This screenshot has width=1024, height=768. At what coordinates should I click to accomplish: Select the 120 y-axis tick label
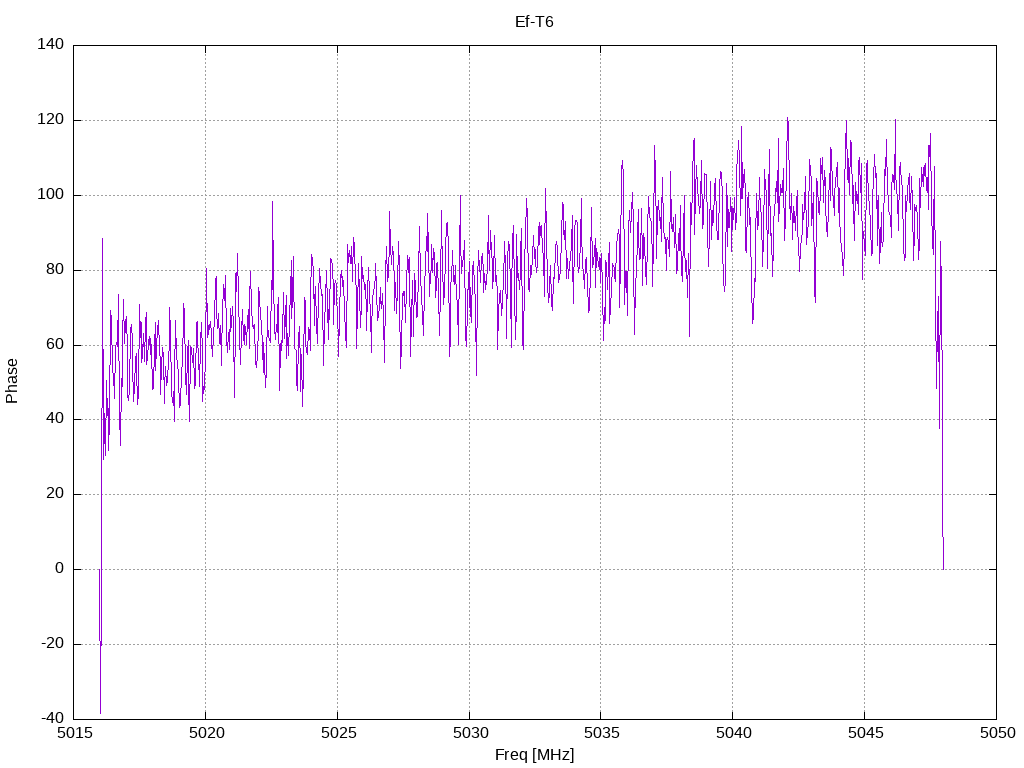tap(52, 120)
